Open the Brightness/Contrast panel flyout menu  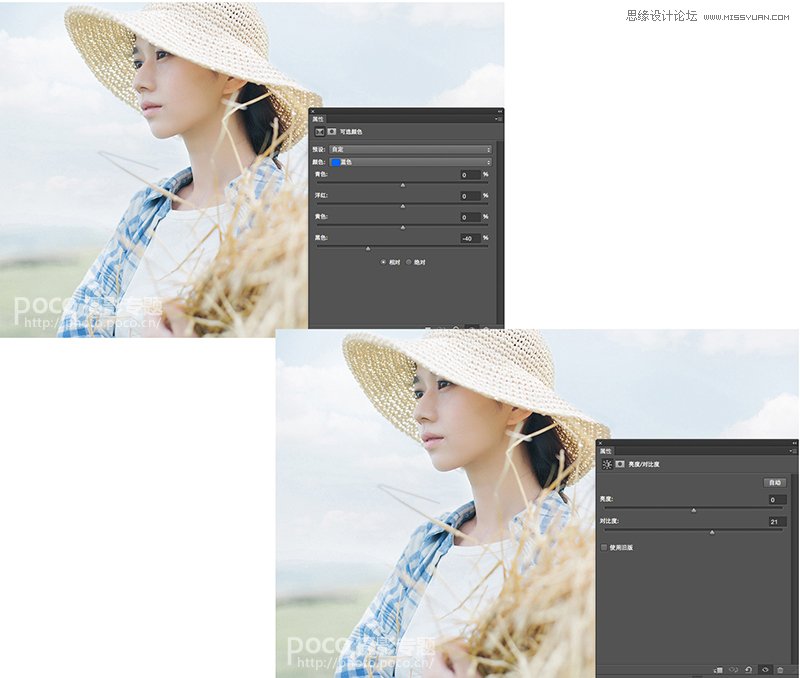pos(793,451)
